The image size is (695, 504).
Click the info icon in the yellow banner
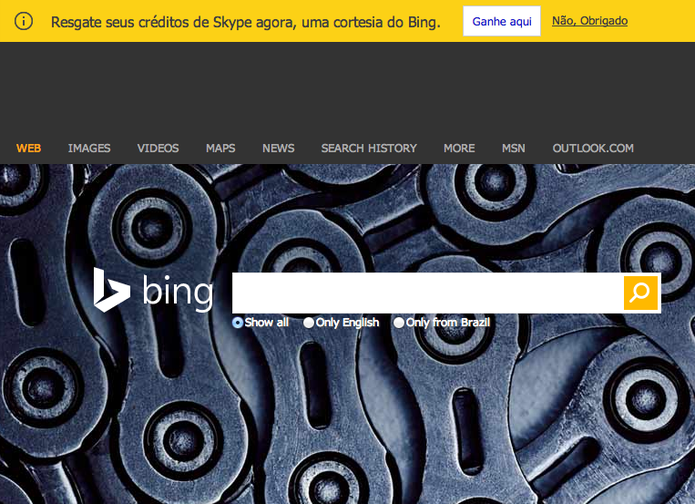(23, 21)
